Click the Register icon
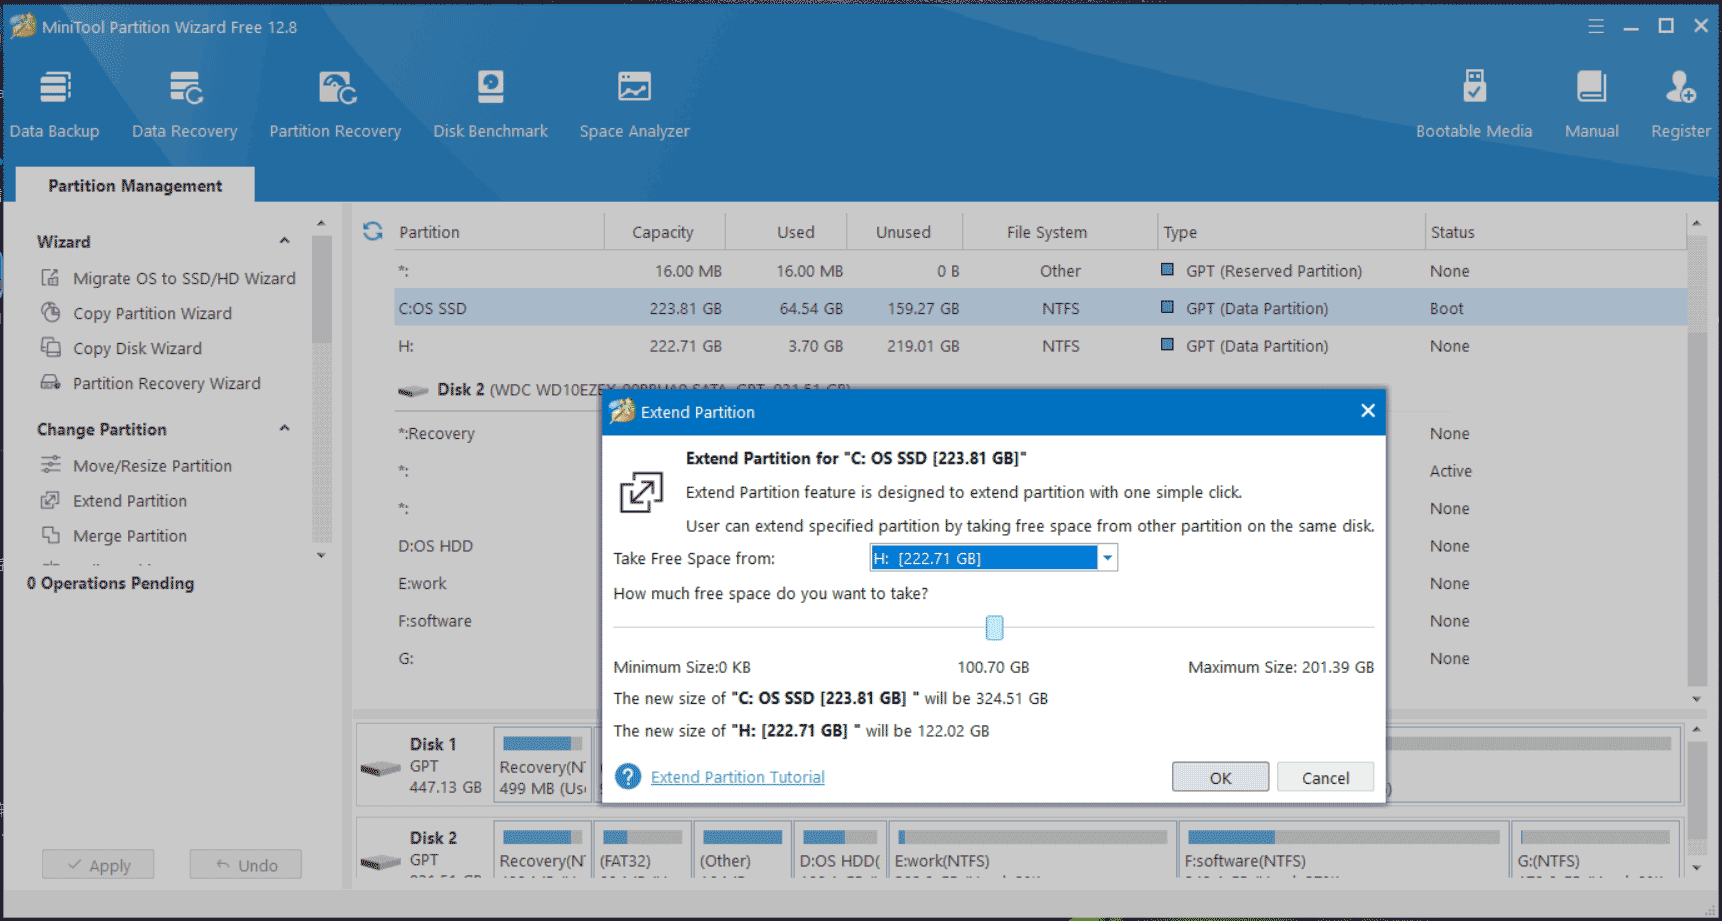Viewport: 1722px width, 921px height. tap(1680, 88)
